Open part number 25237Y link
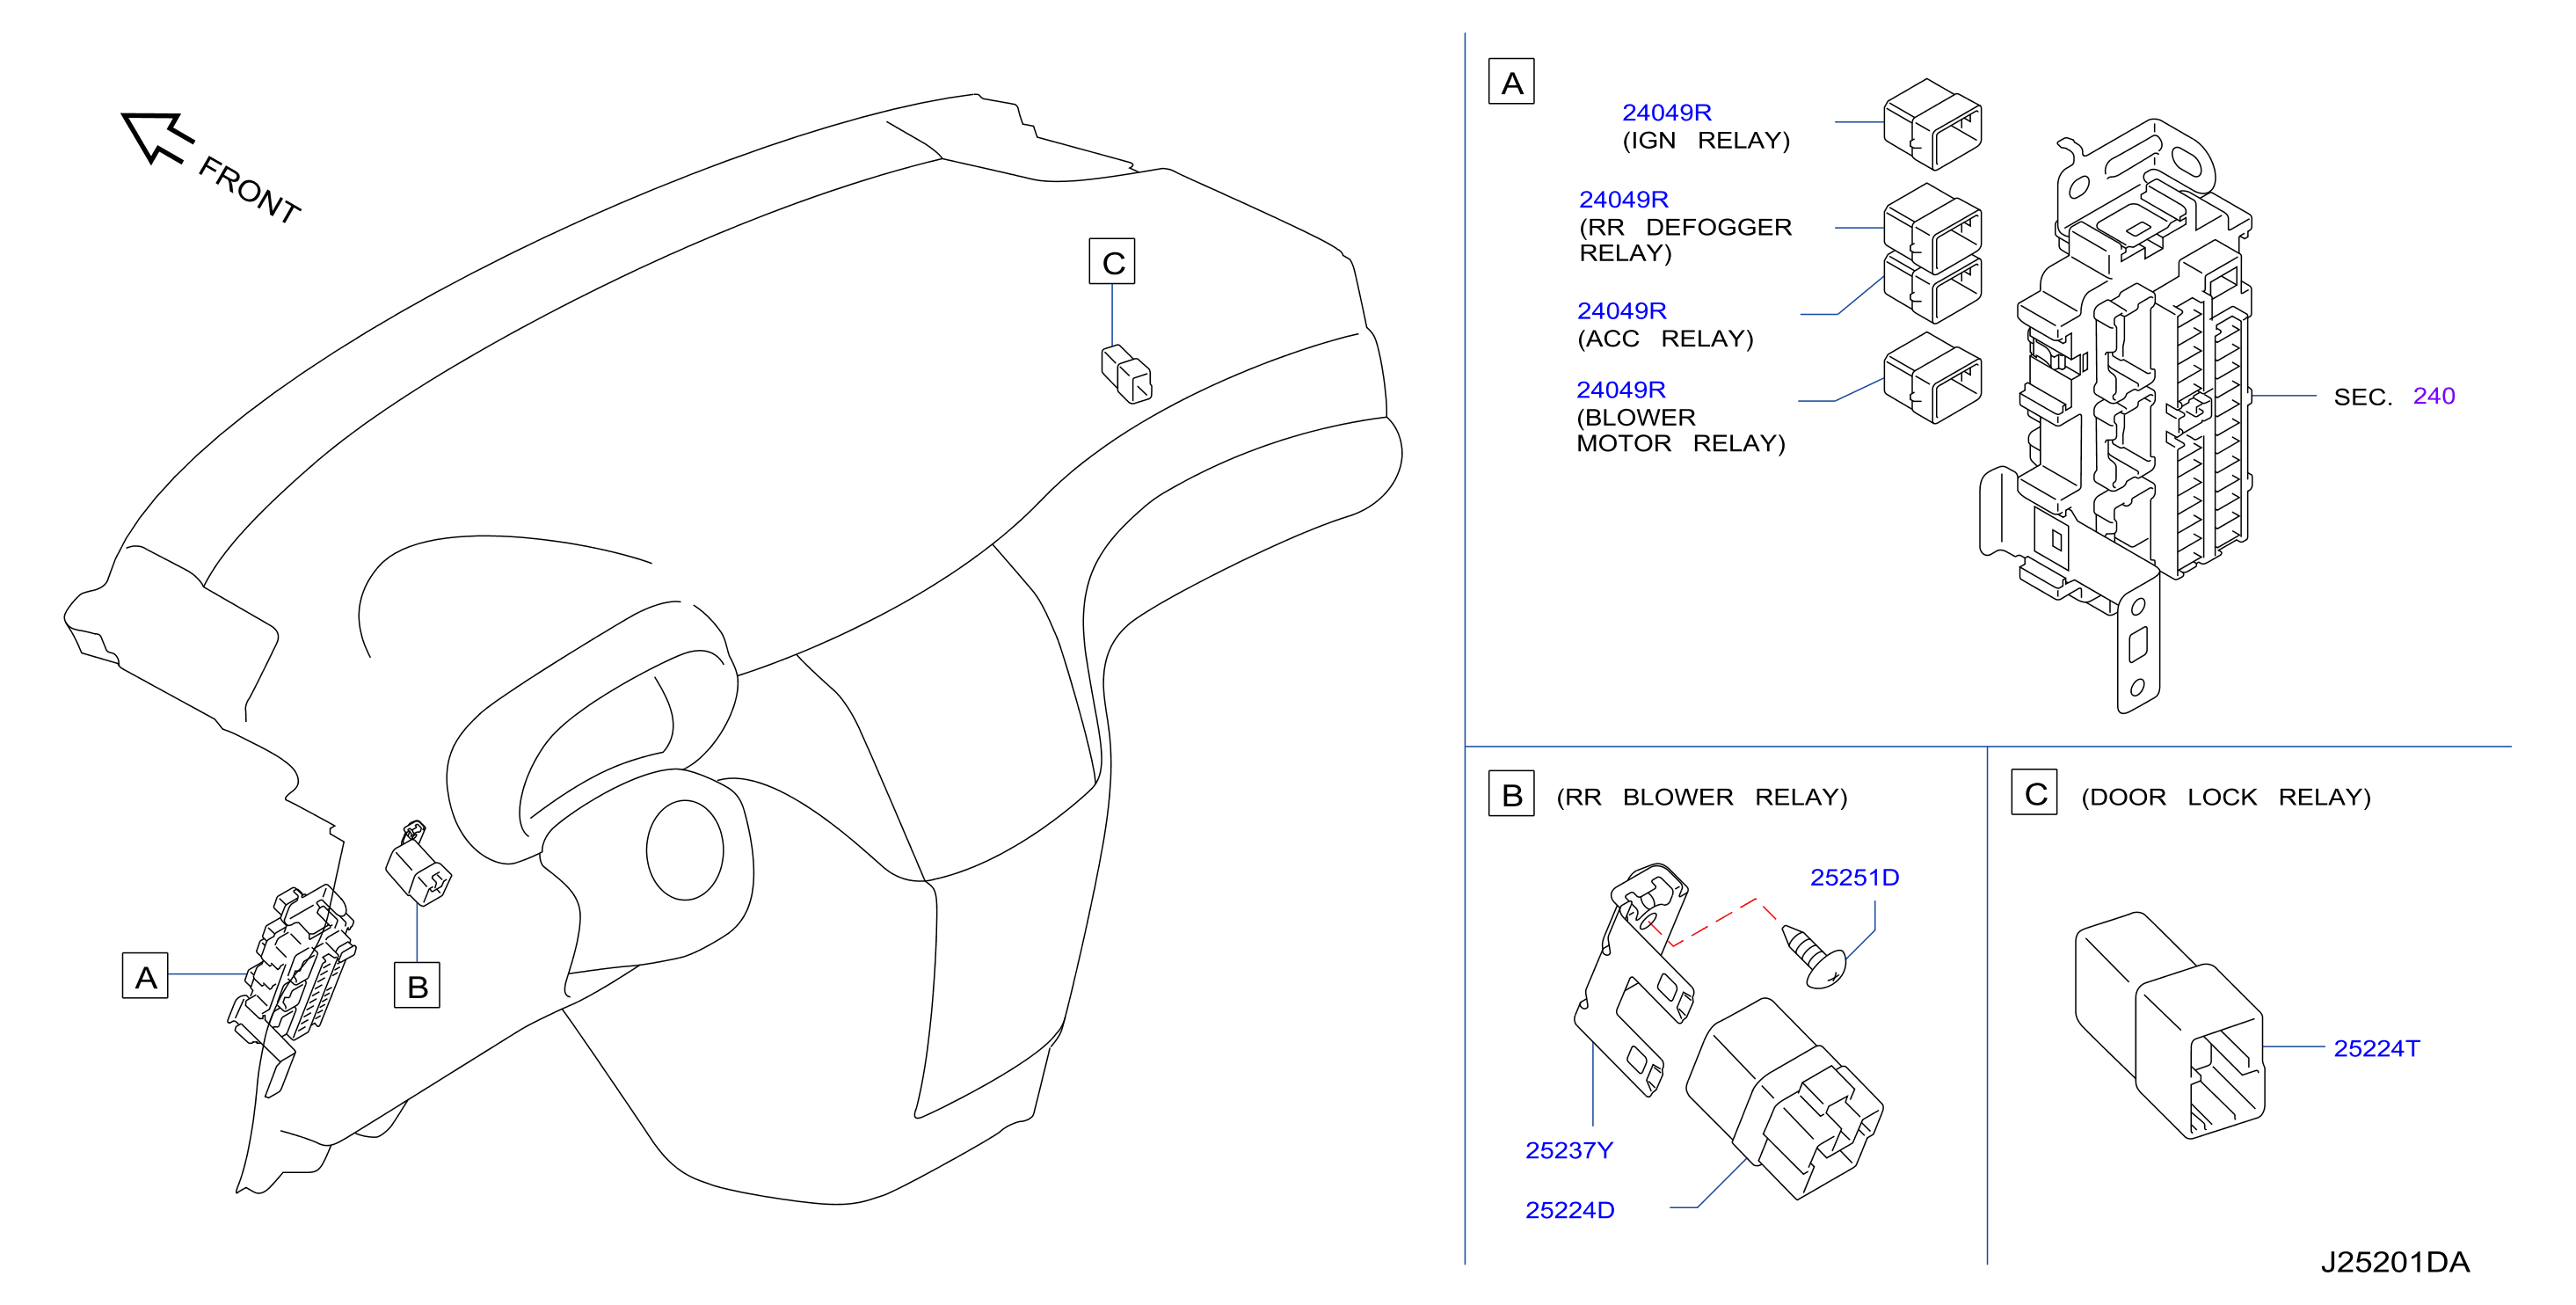2576x1305 pixels. coord(1568,1150)
